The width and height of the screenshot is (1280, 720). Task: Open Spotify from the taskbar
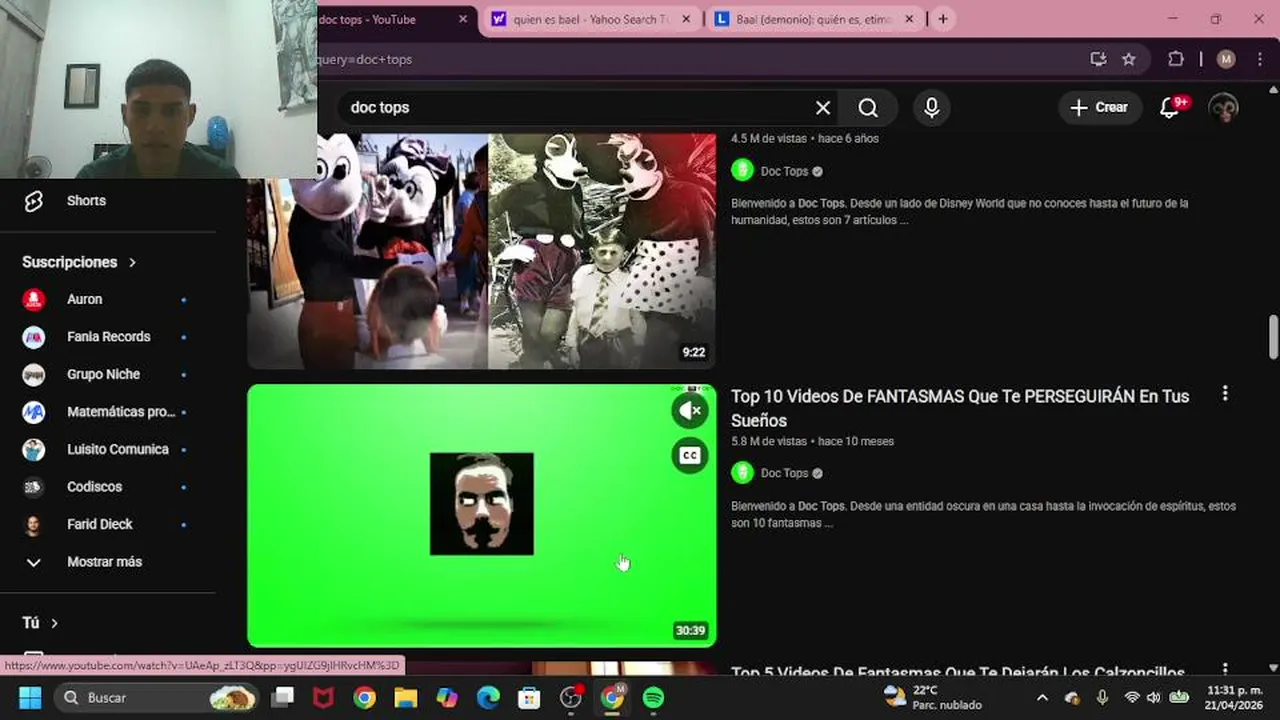[x=653, y=697]
